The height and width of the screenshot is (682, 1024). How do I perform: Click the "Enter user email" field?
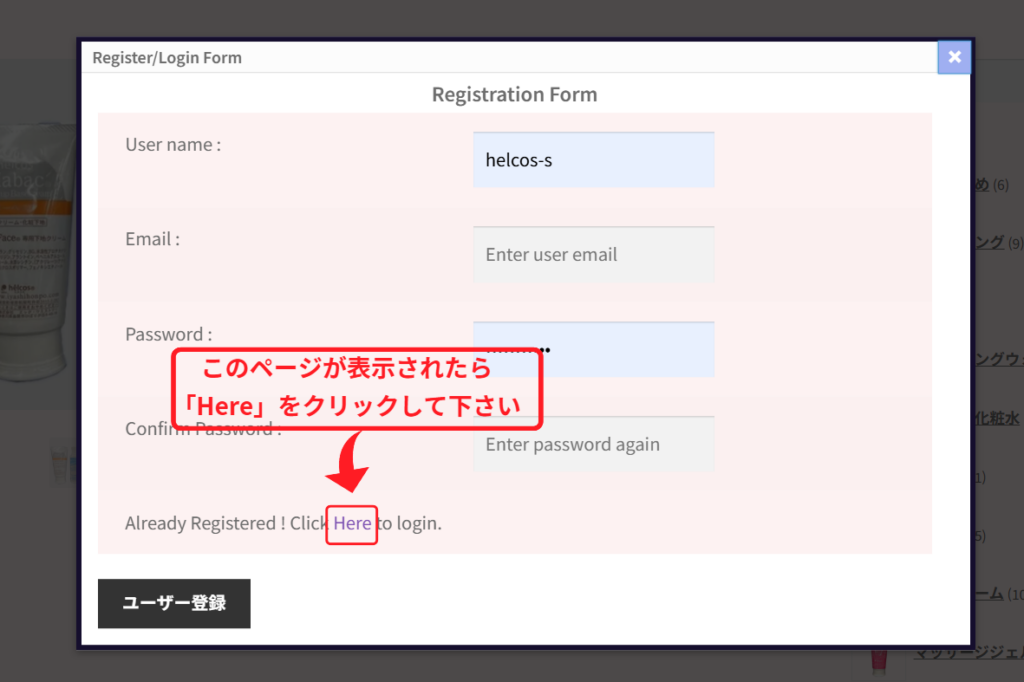tap(593, 255)
